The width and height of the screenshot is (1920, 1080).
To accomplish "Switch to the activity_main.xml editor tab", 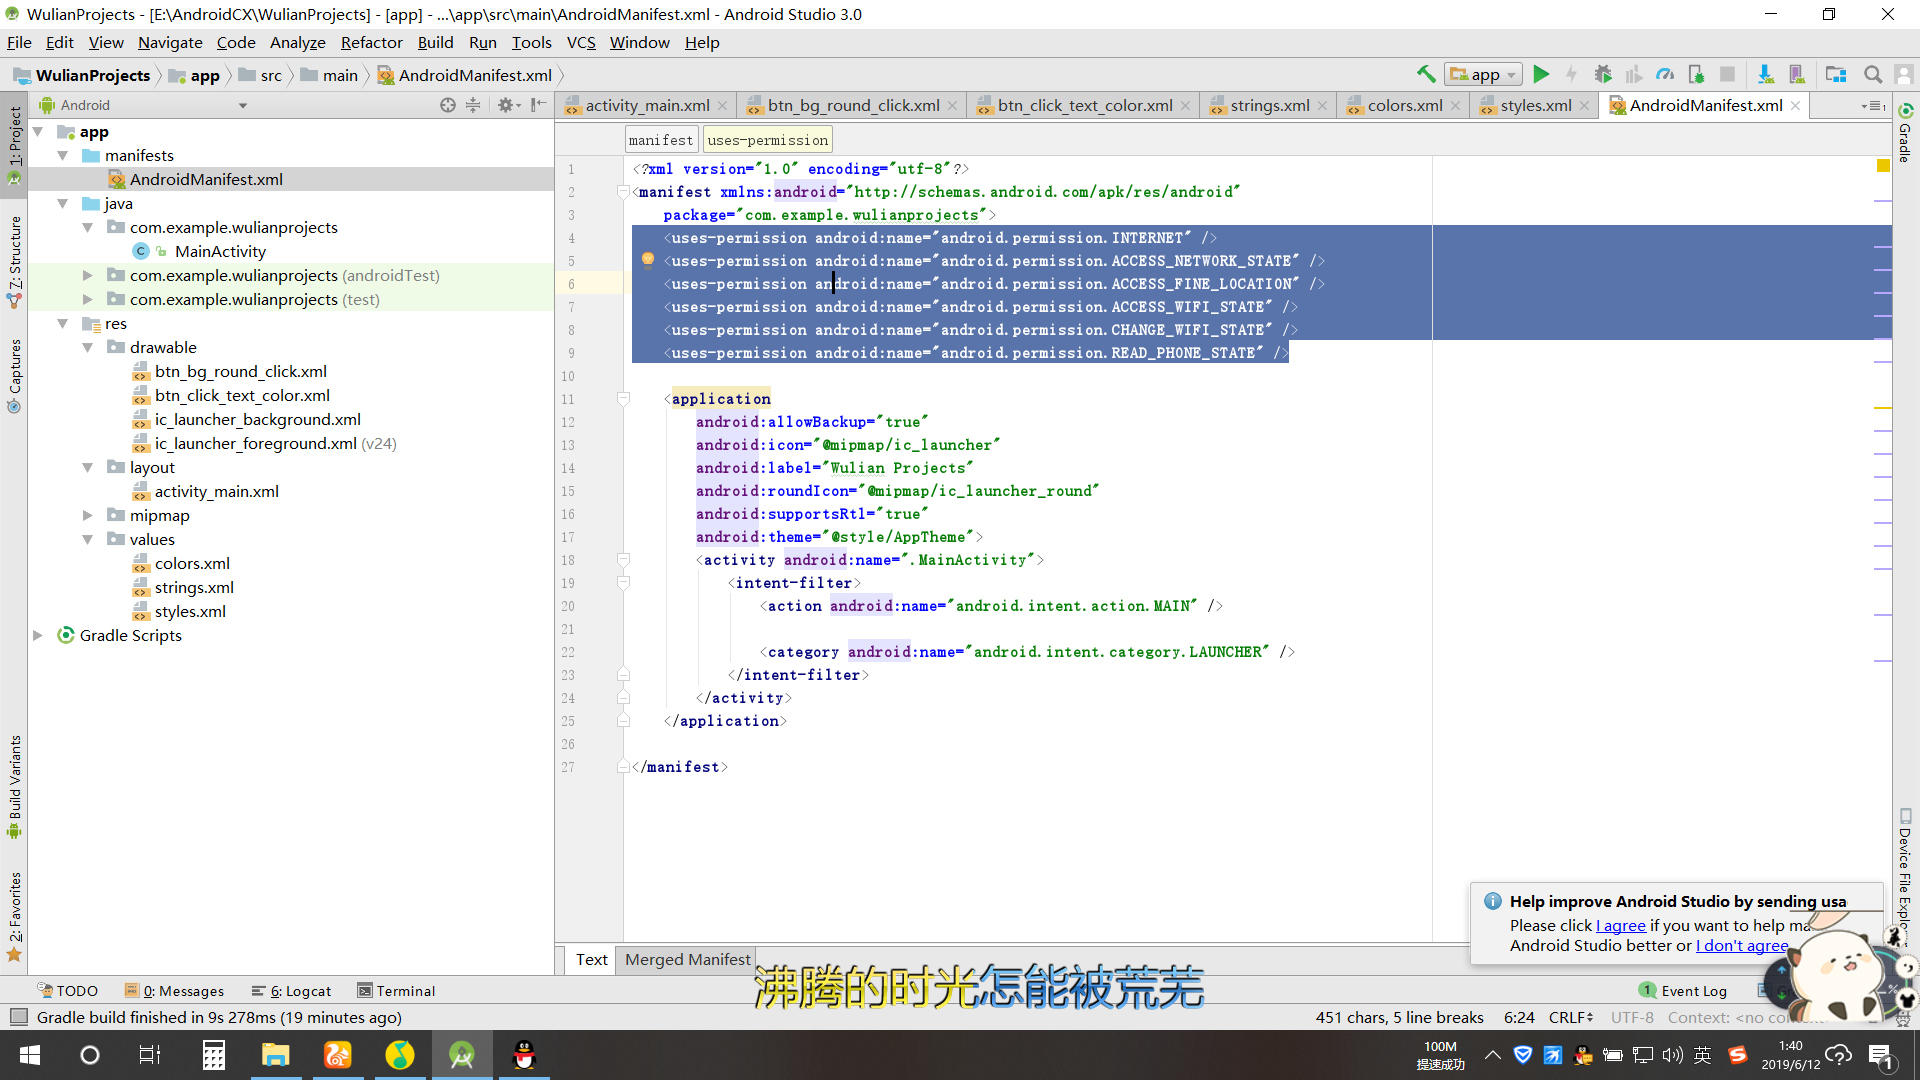I will point(647,105).
